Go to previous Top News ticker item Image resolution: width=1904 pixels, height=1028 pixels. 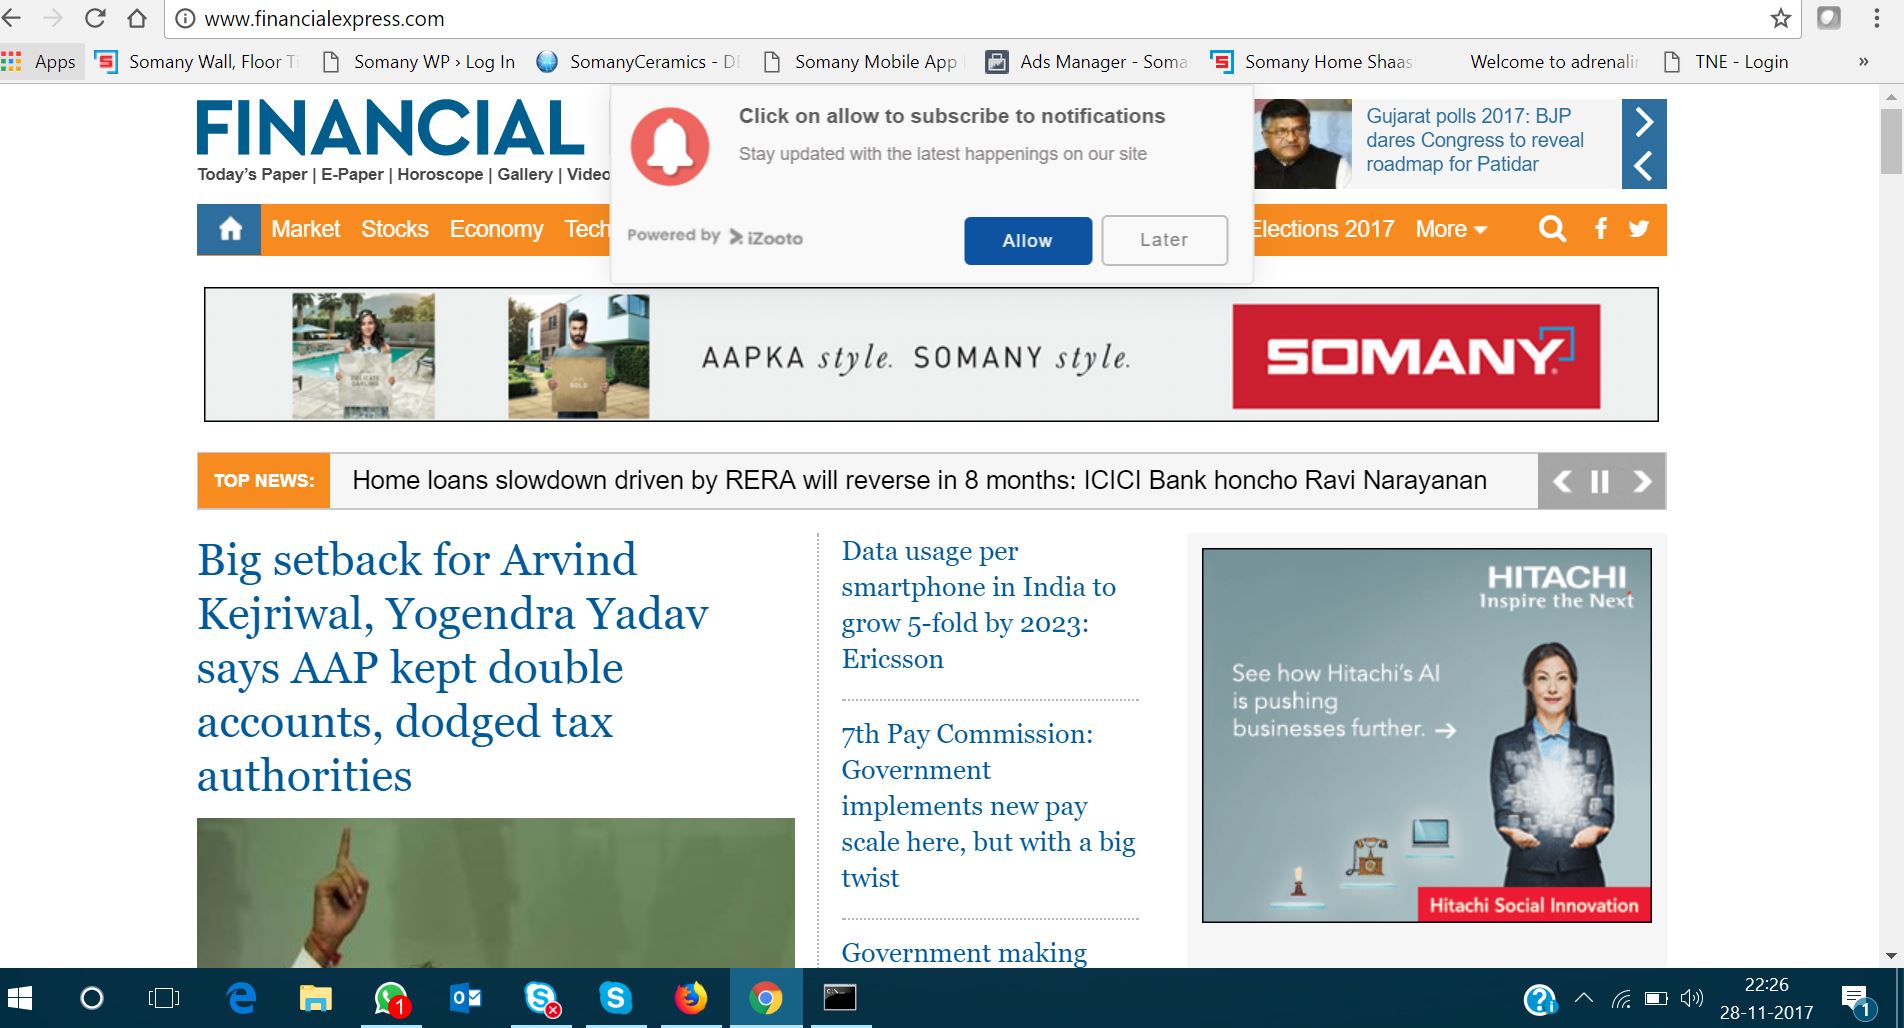point(1562,481)
